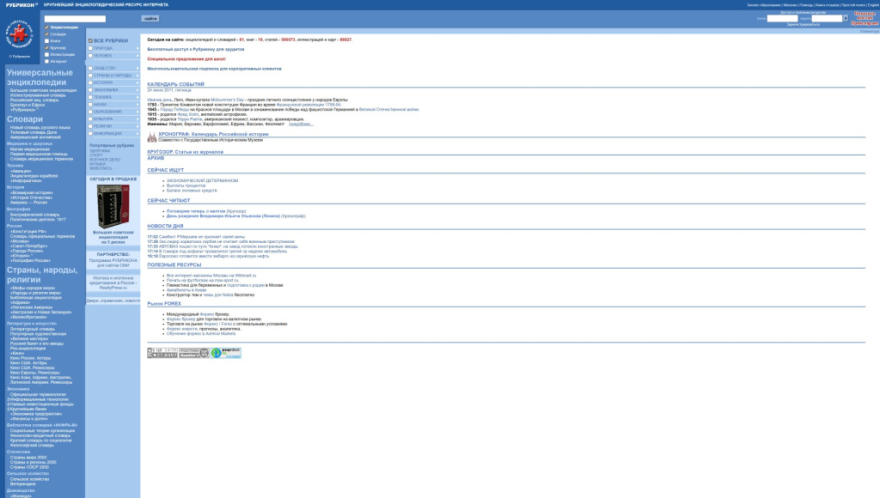The image size is (880, 498).
Task: Click the main search text field
Action: pyautogui.click(x=89, y=18)
